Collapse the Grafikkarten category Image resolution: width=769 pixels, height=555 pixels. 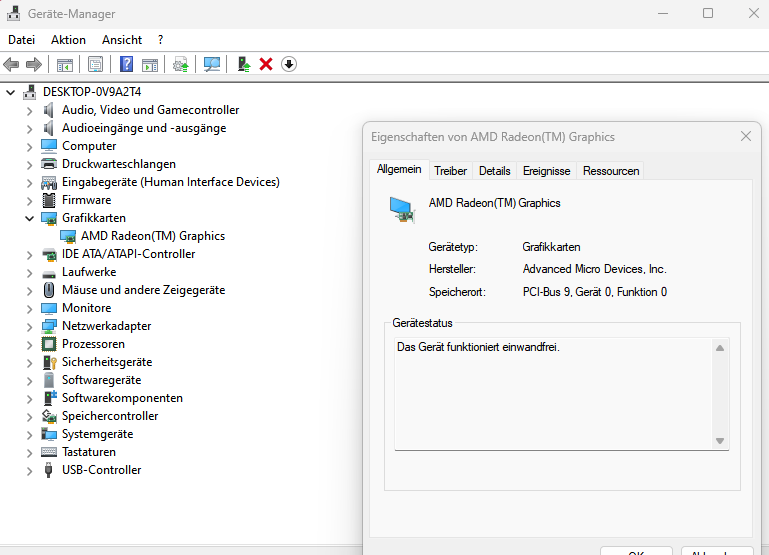(x=29, y=218)
